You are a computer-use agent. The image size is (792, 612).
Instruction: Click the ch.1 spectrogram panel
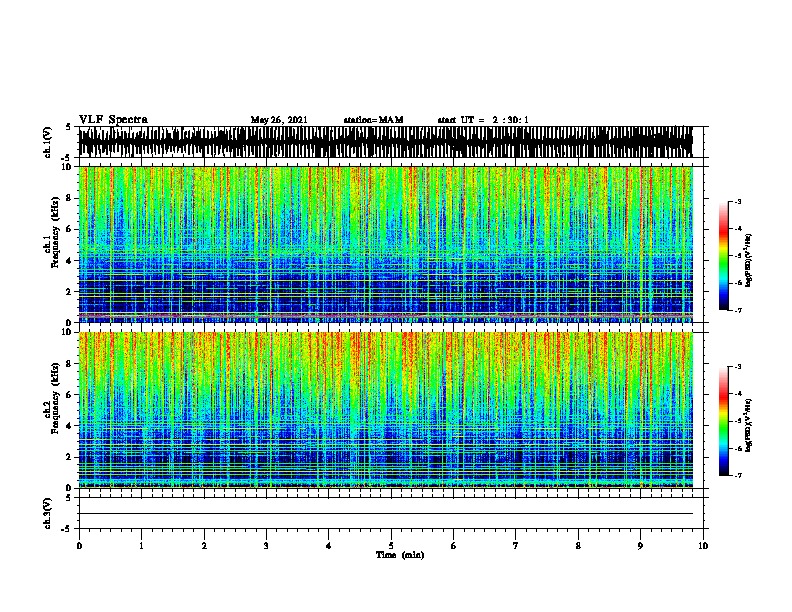click(x=386, y=244)
